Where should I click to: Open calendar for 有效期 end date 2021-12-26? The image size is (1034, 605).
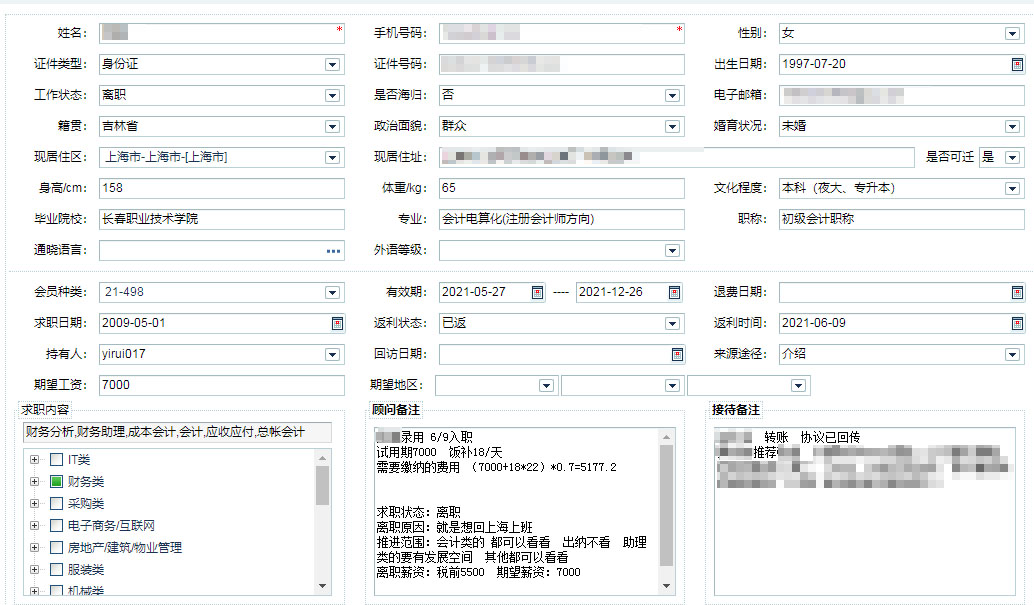[674, 292]
